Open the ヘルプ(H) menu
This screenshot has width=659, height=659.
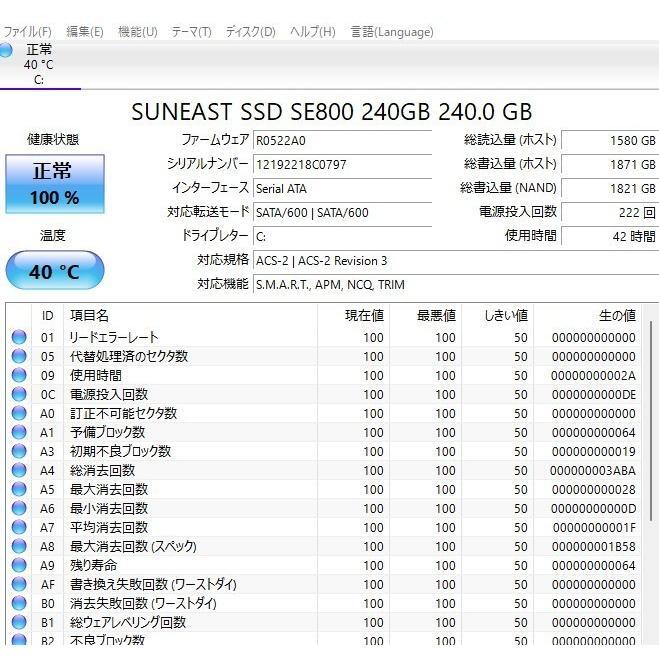313,32
